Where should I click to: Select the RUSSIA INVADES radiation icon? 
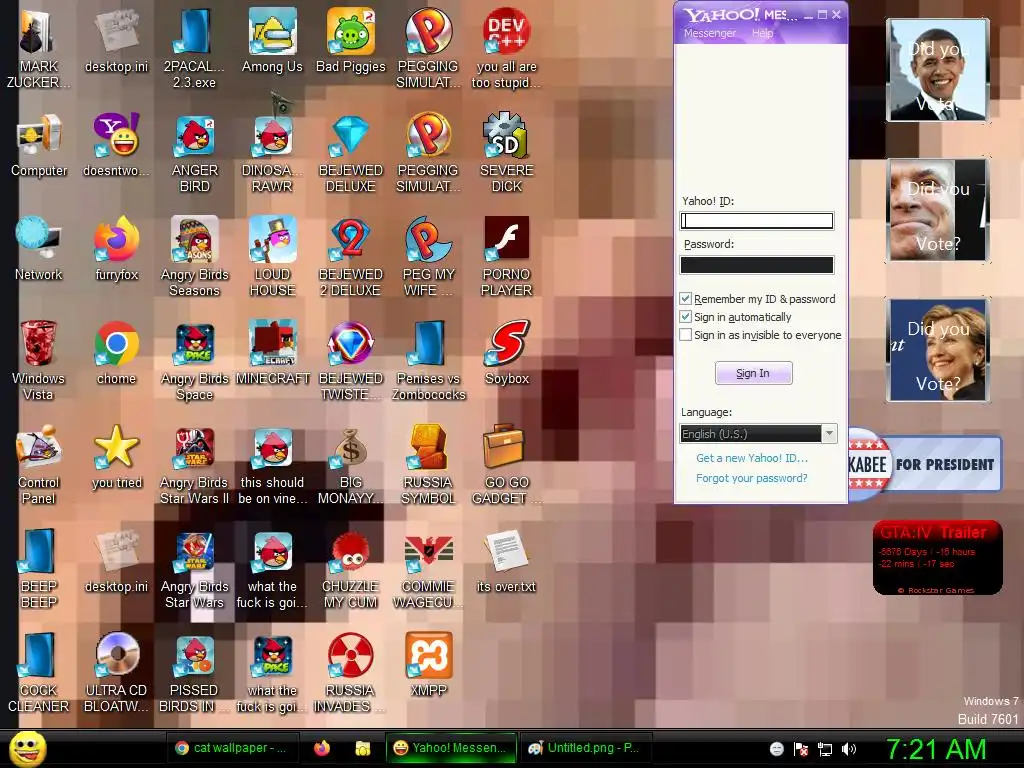351,673
